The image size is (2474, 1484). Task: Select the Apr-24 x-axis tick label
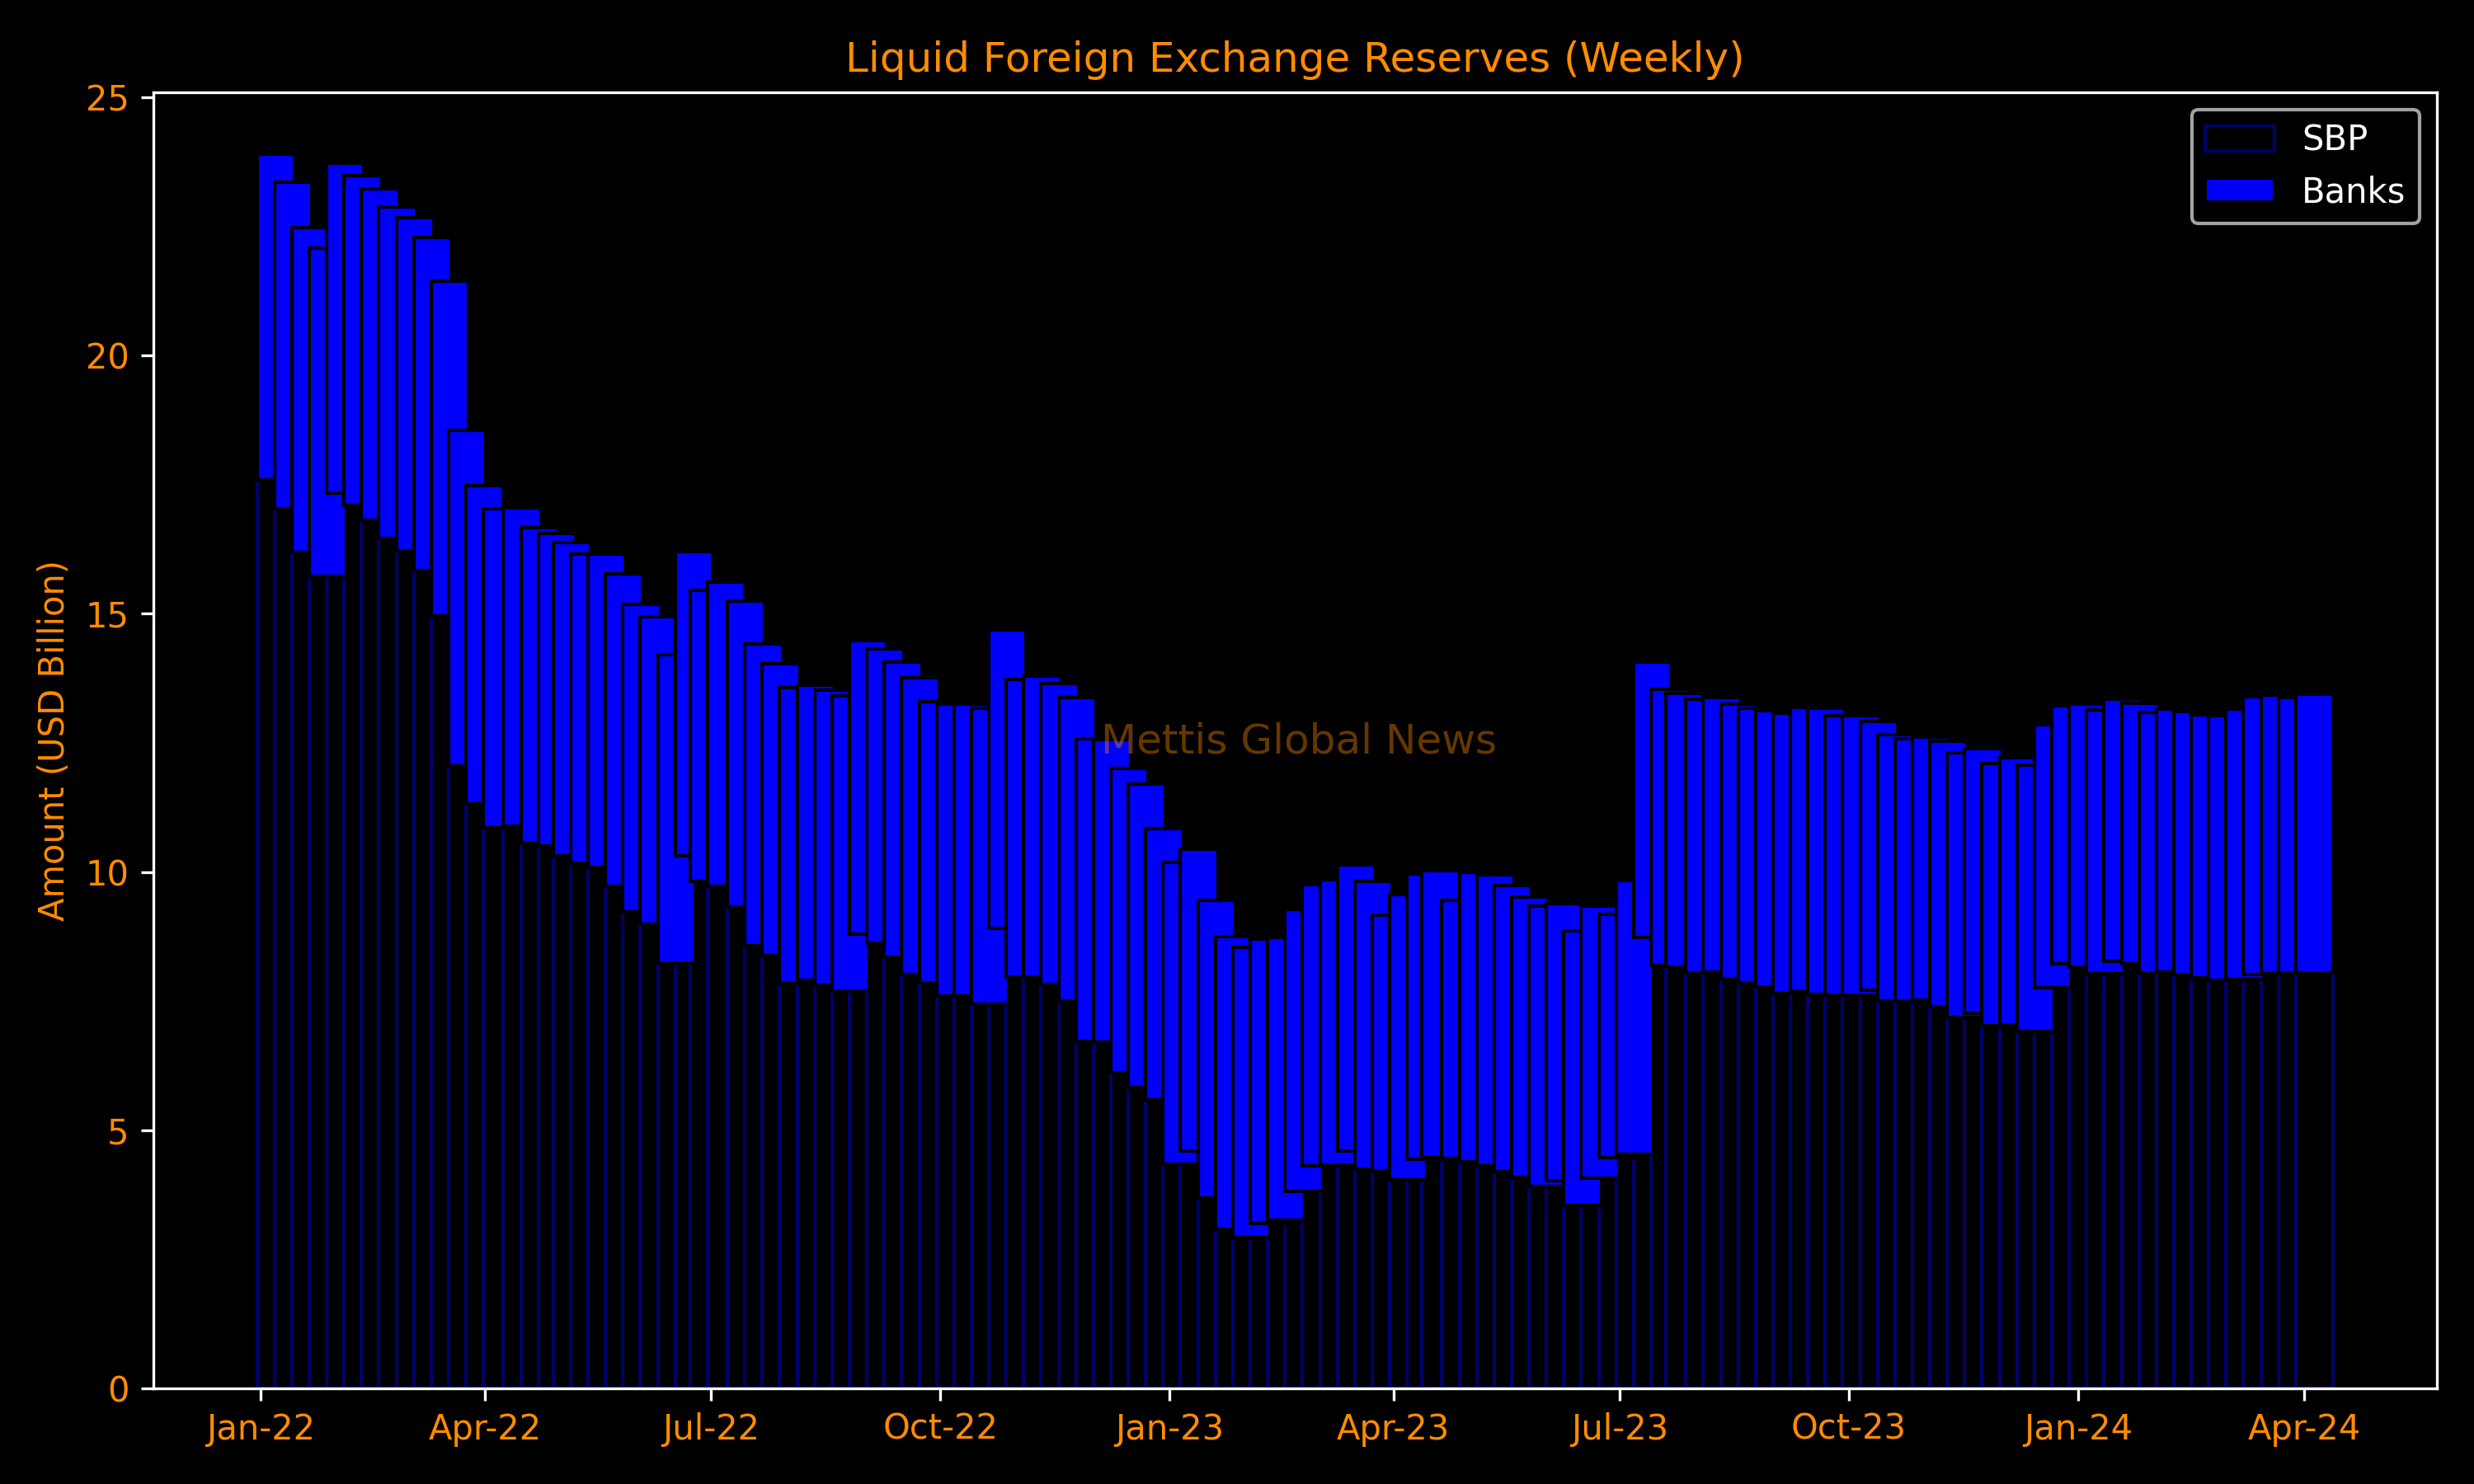[x=2304, y=1428]
